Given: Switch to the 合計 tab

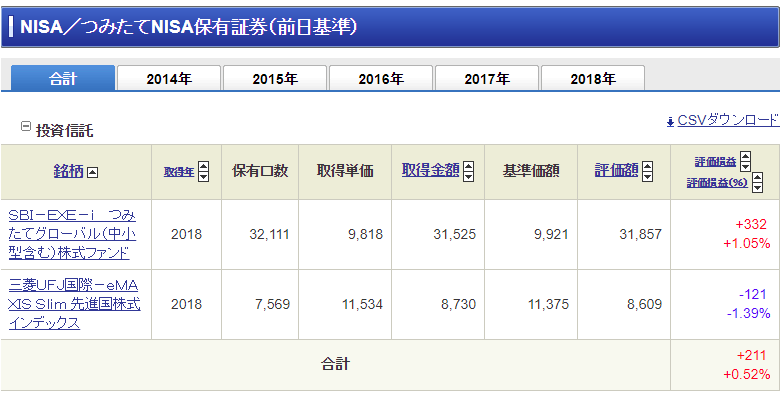Looking at the screenshot, I should [x=63, y=78].
